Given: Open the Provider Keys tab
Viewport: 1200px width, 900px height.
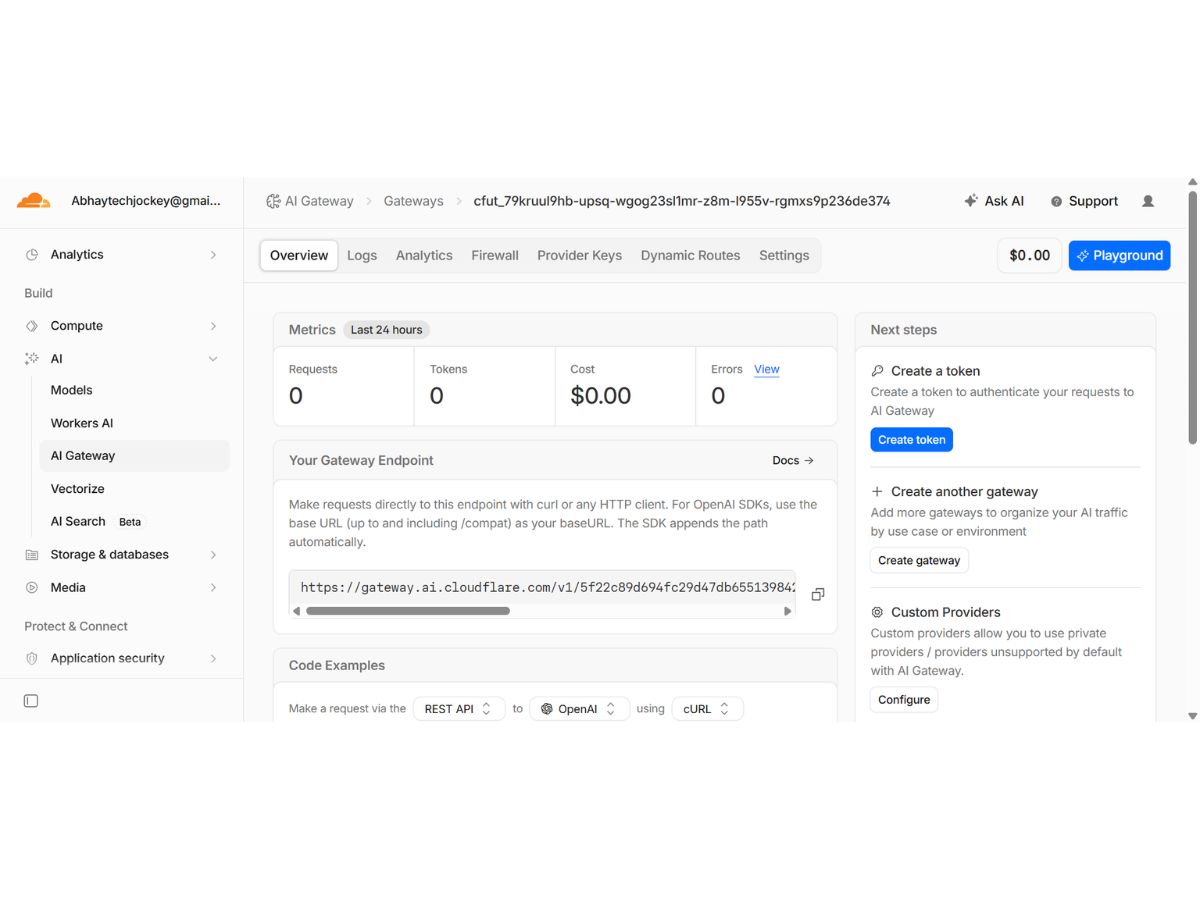Looking at the screenshot, I should (580, 256).
